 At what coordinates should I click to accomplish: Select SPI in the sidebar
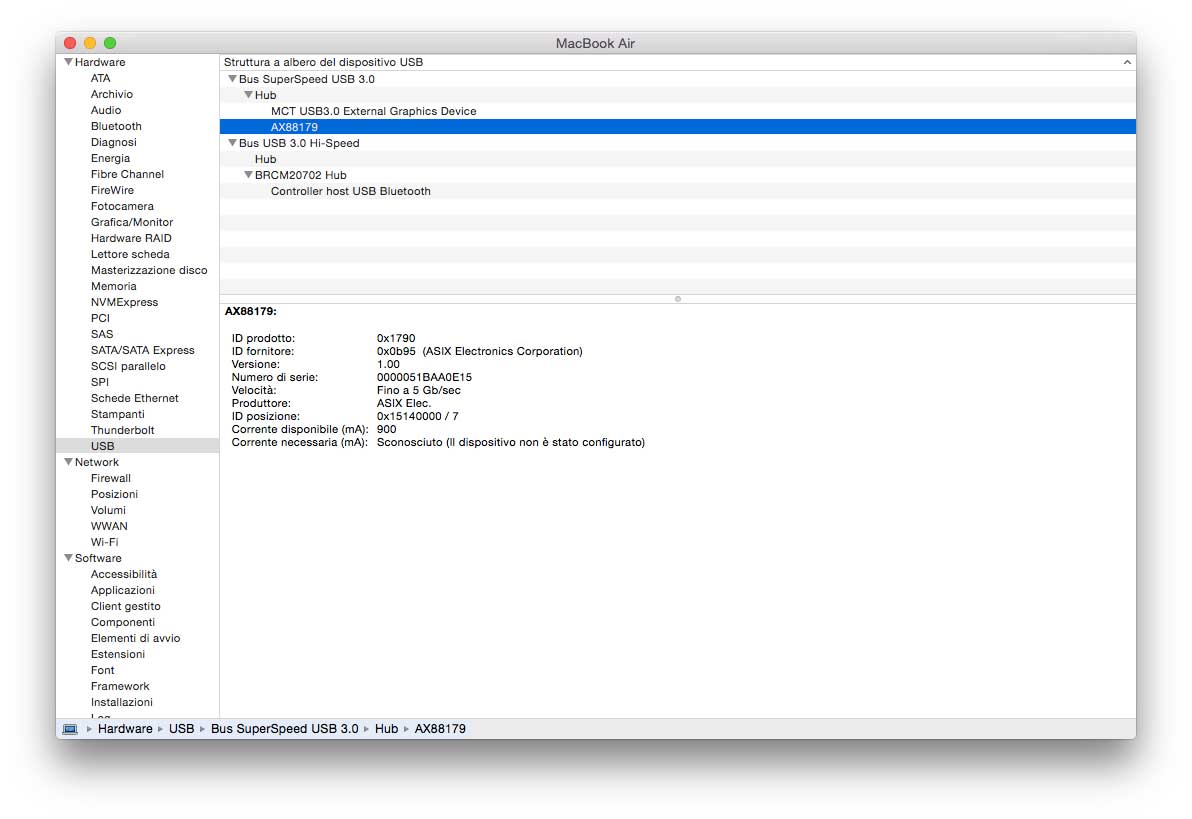click(100, 381)
